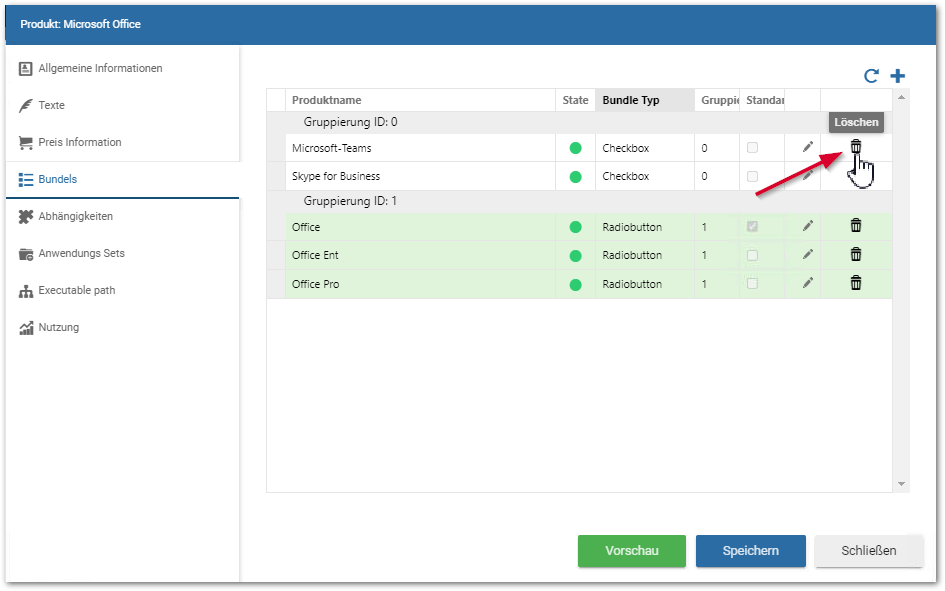Sort by the Gruppierung column header
This screenshot has width=945, height=591.
pos(717,101)
